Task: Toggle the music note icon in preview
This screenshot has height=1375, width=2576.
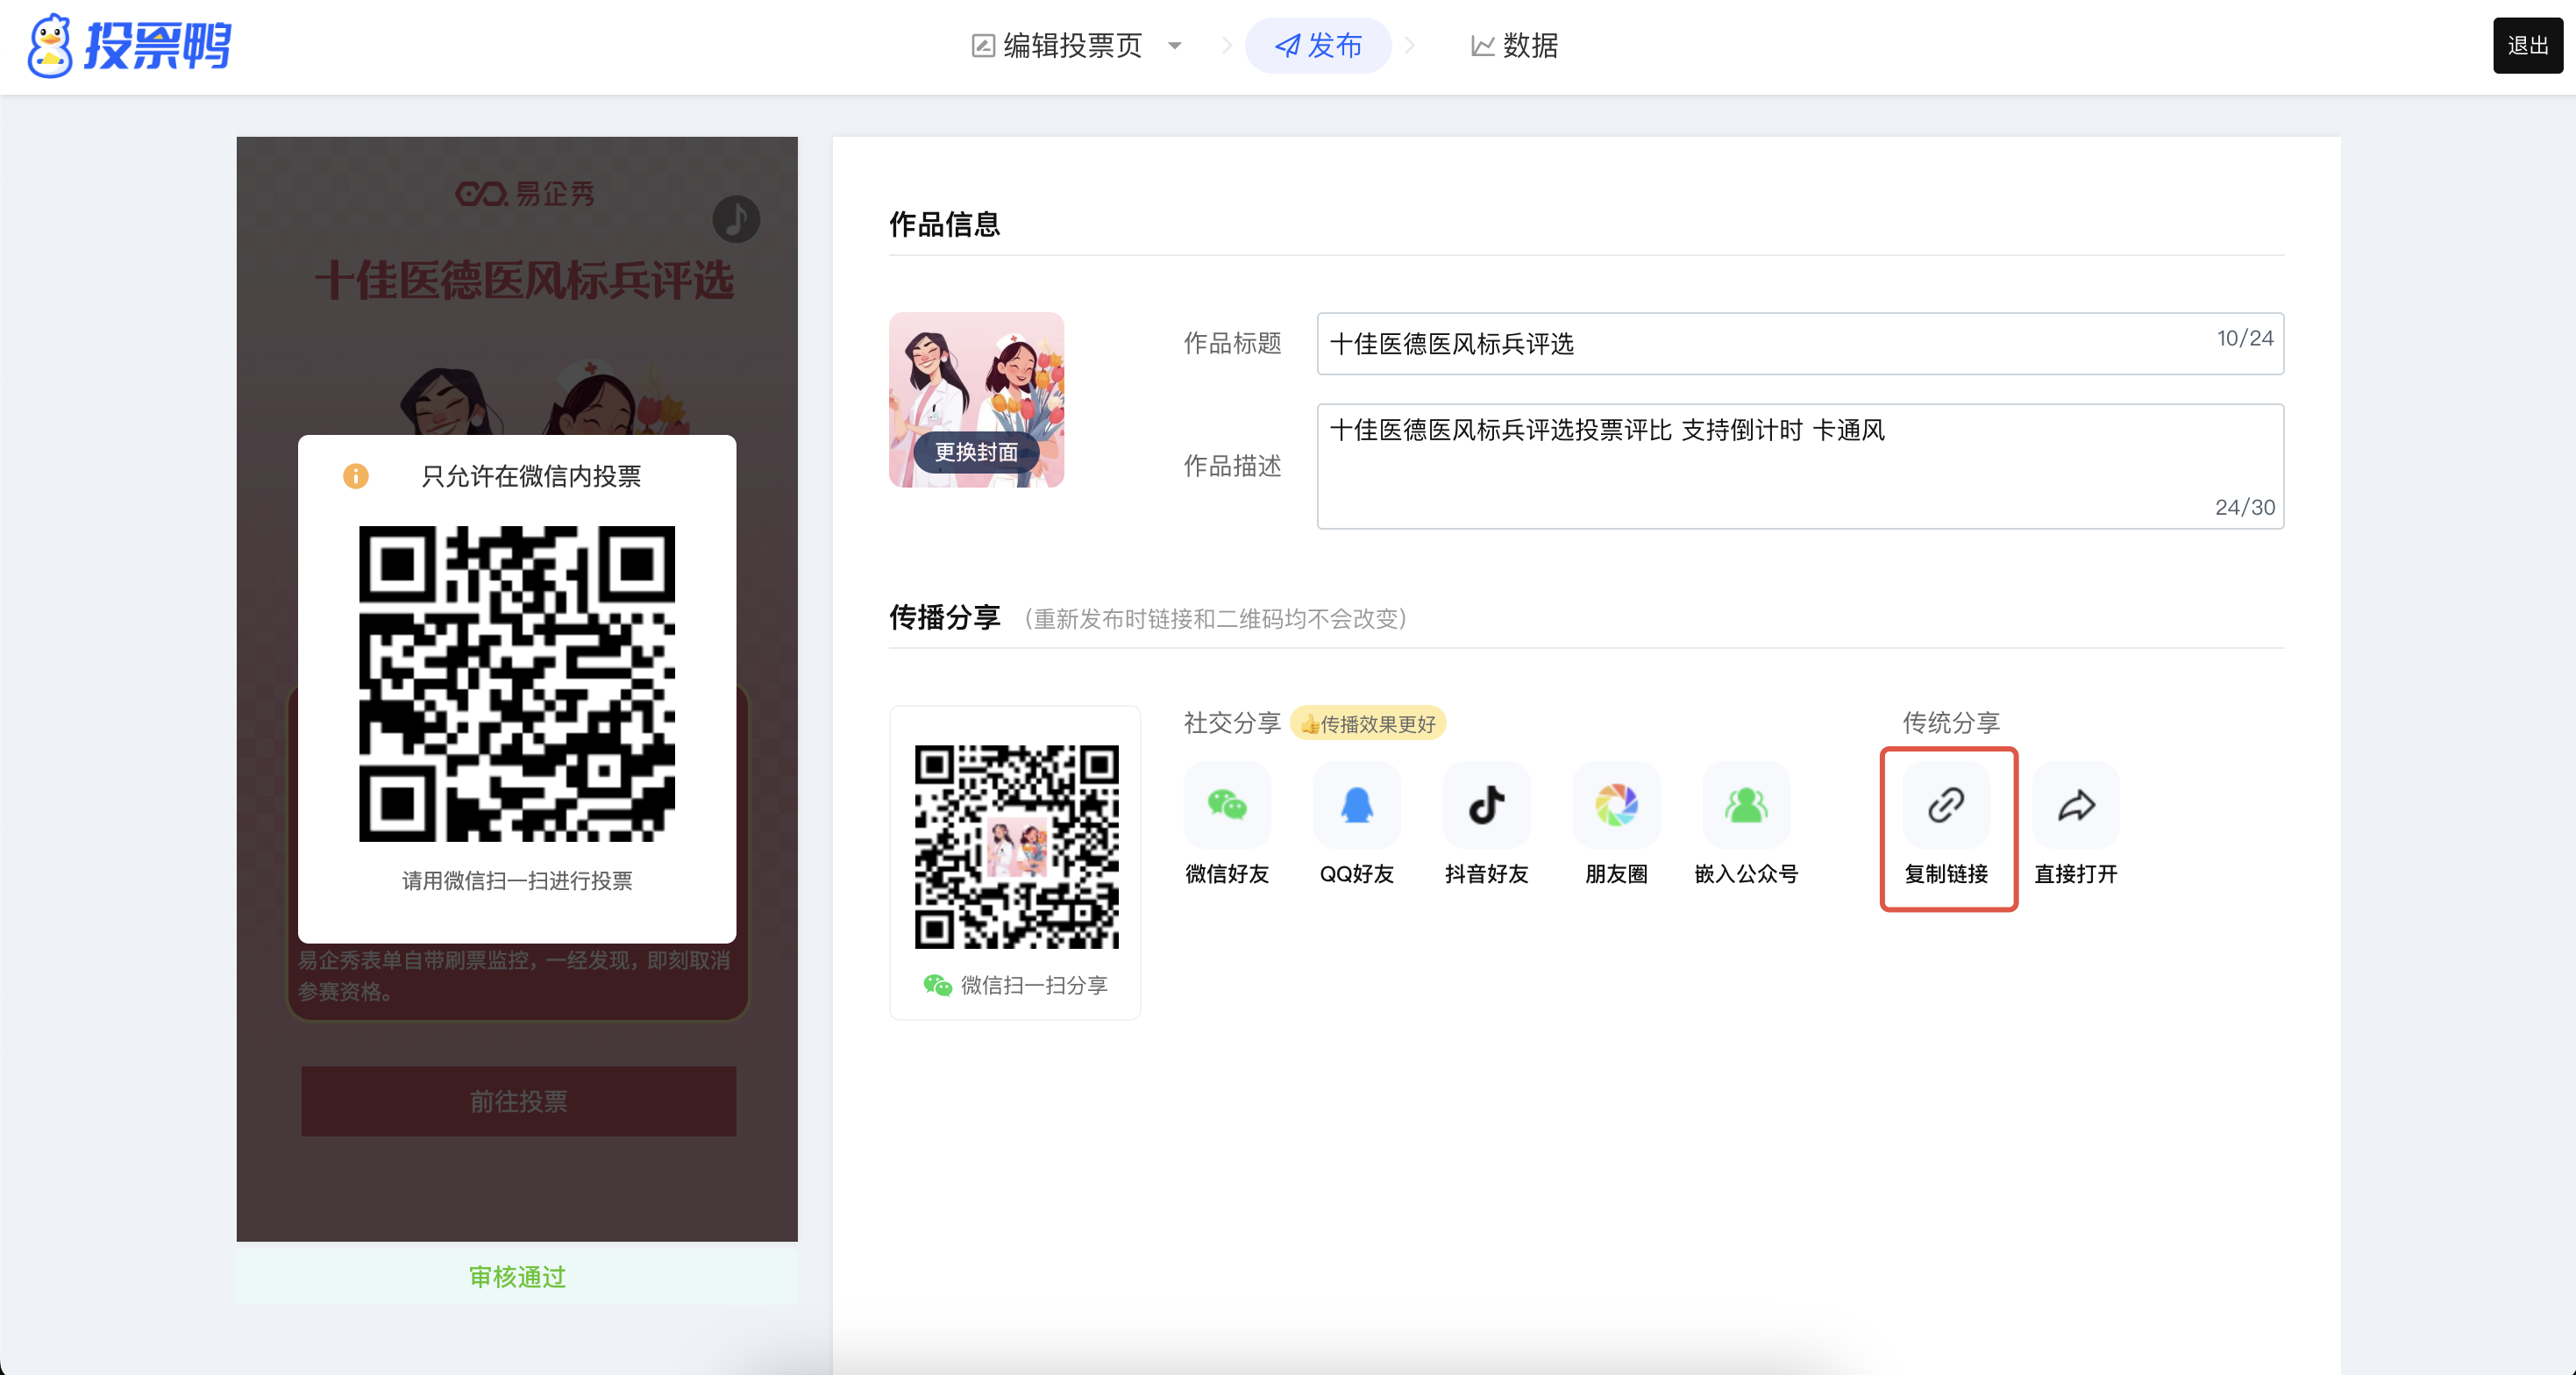Action: (x=736, y=219)
